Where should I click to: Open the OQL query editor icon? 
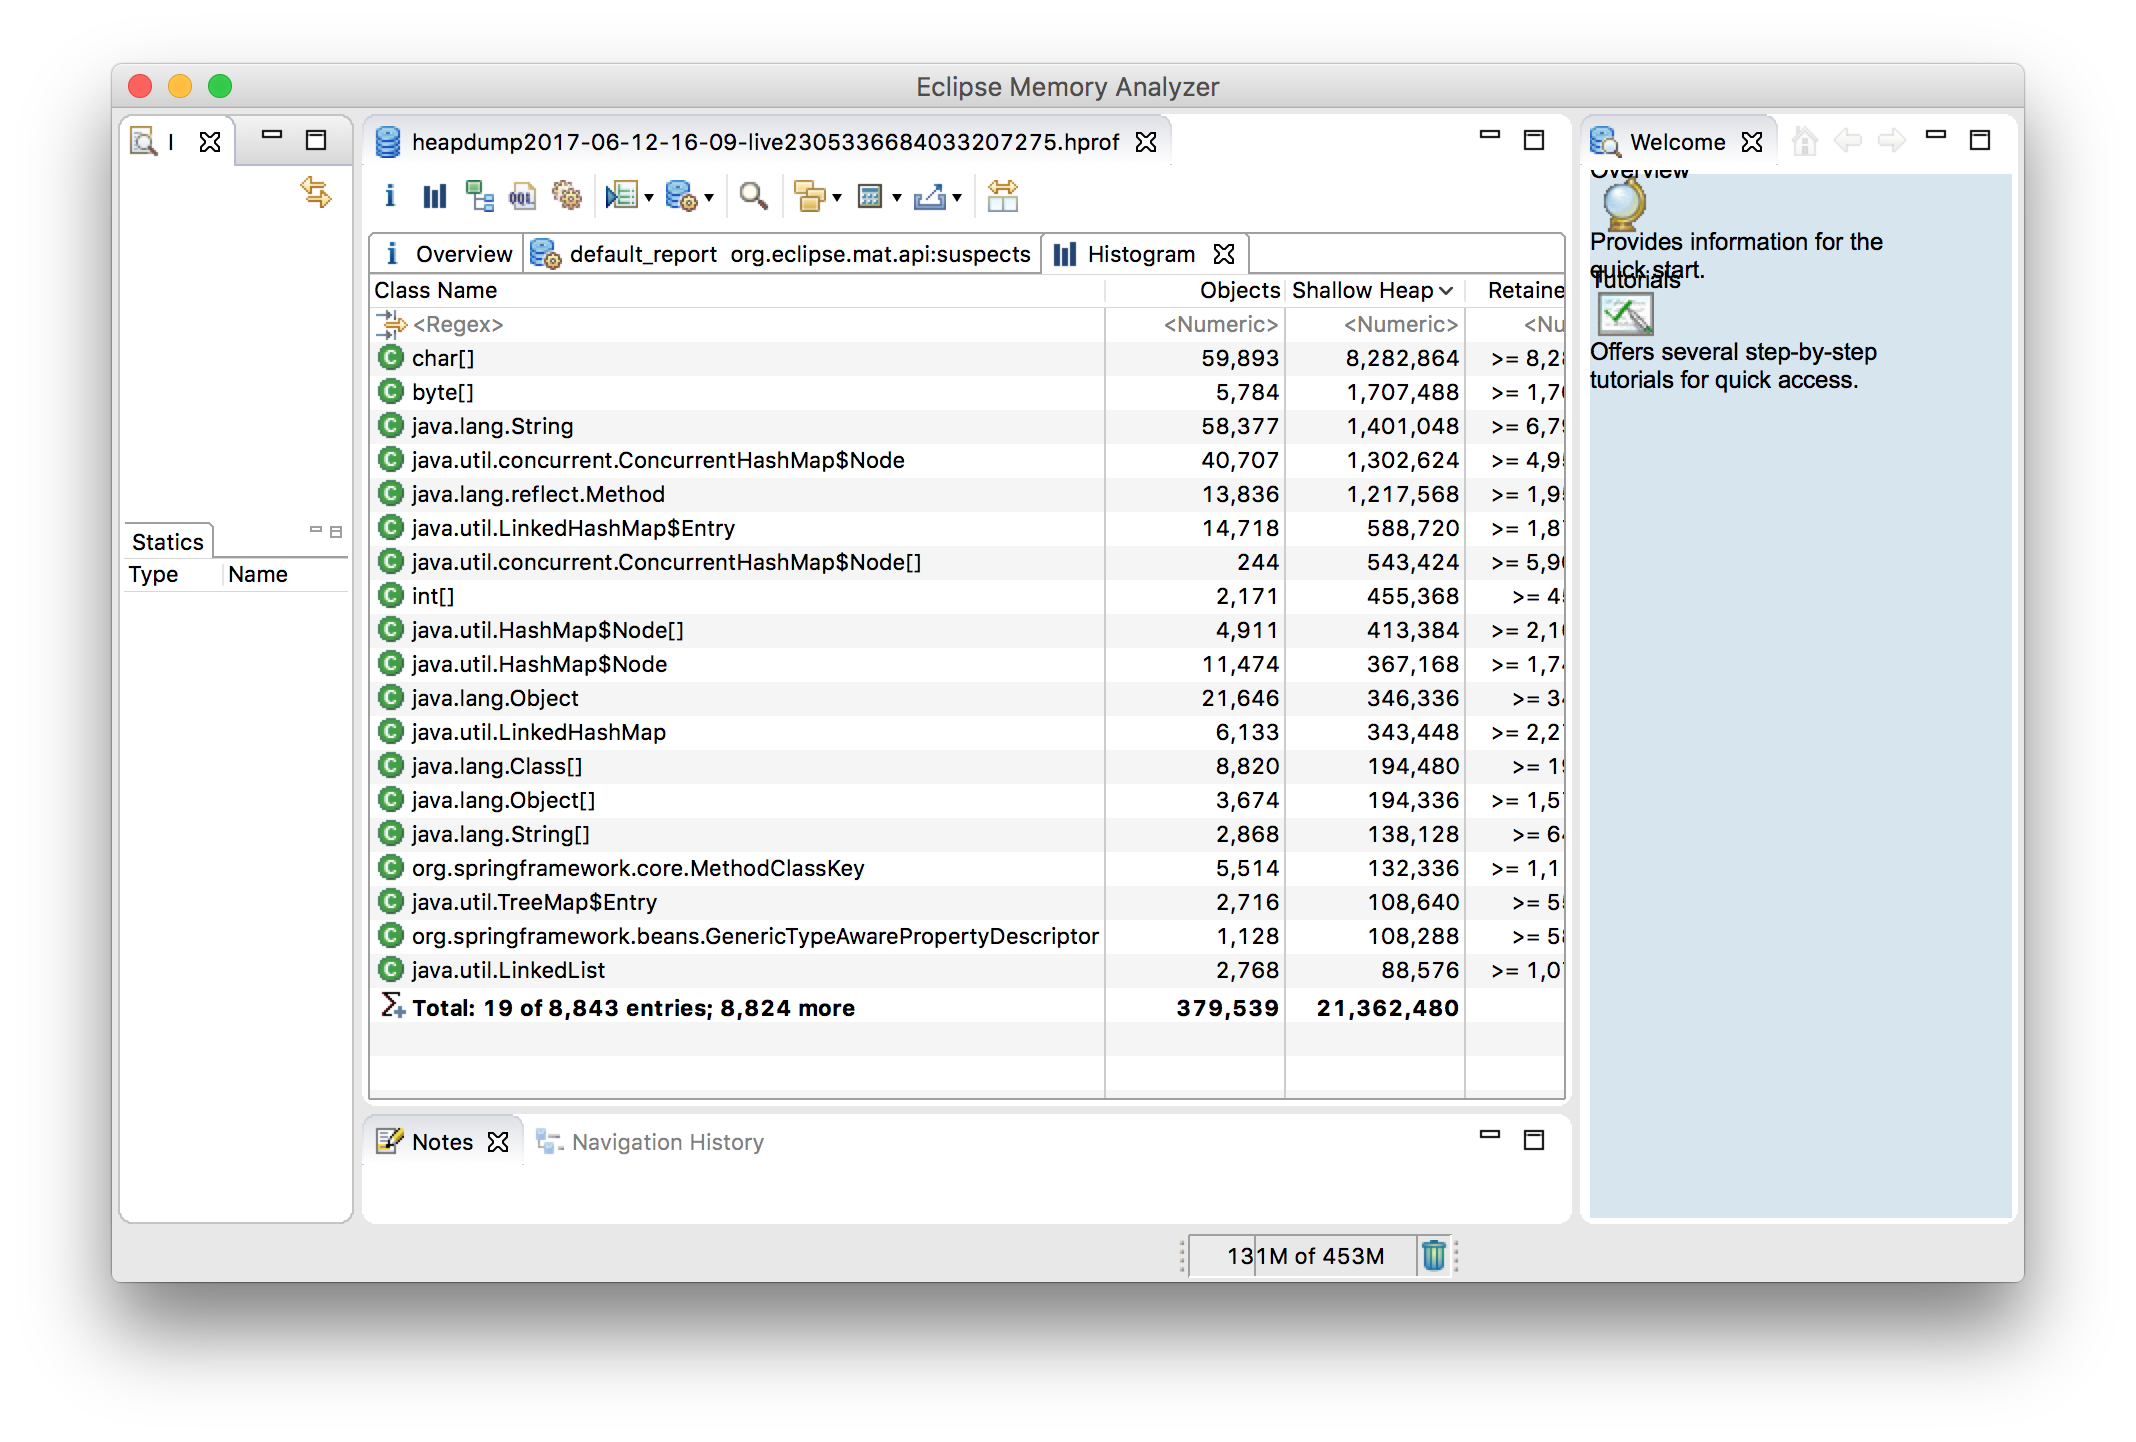[522, 196]
